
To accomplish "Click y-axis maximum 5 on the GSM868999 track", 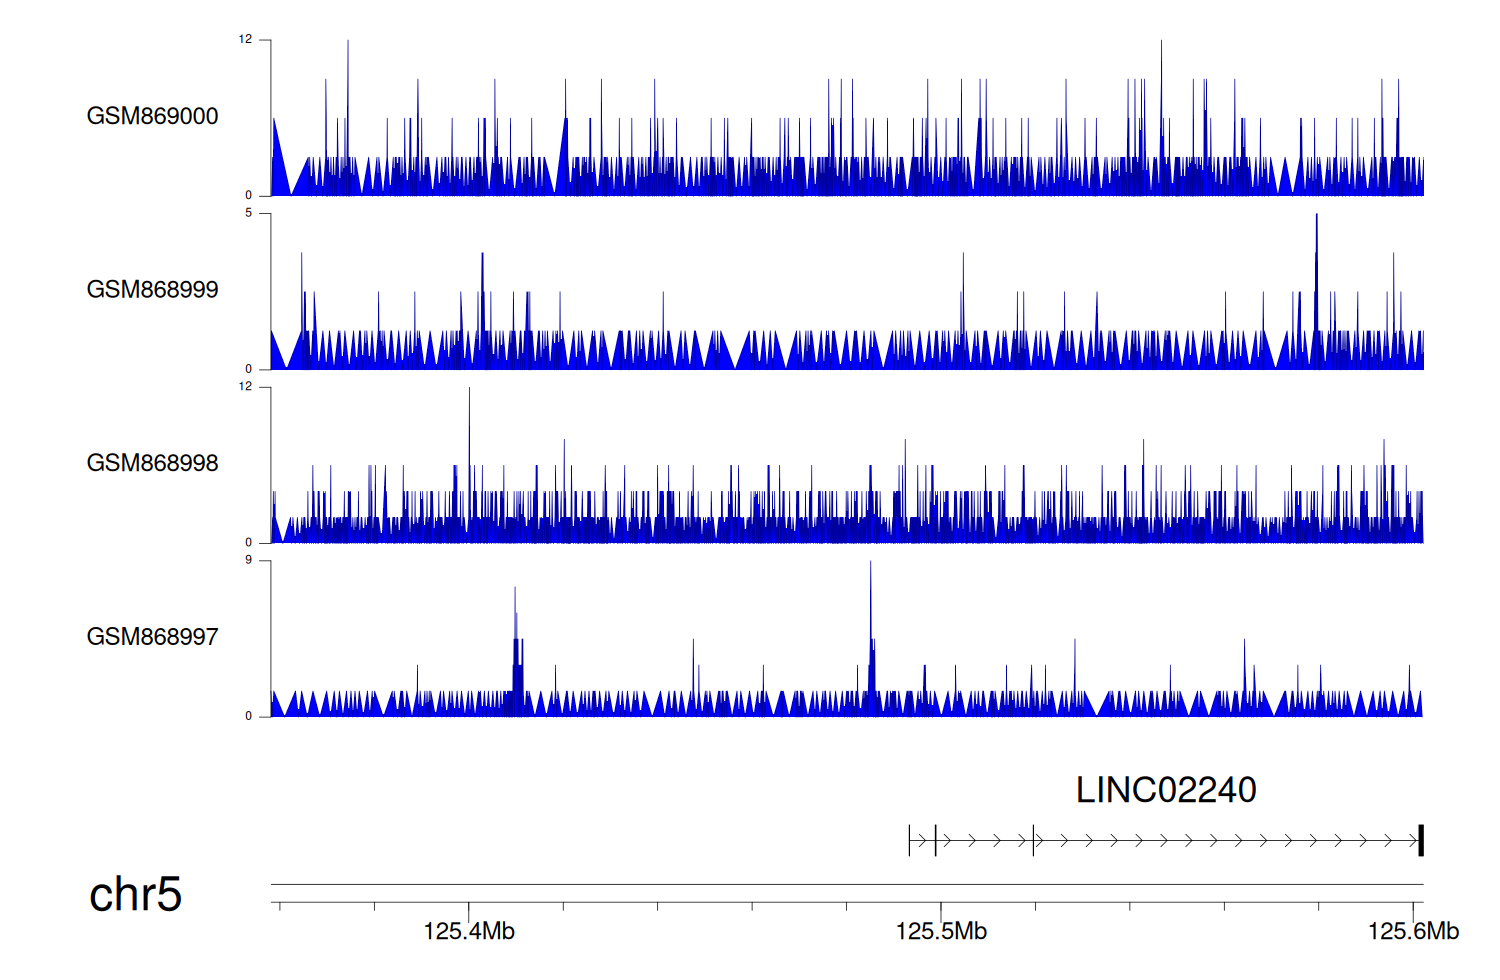I will click(x=248, y=213).
